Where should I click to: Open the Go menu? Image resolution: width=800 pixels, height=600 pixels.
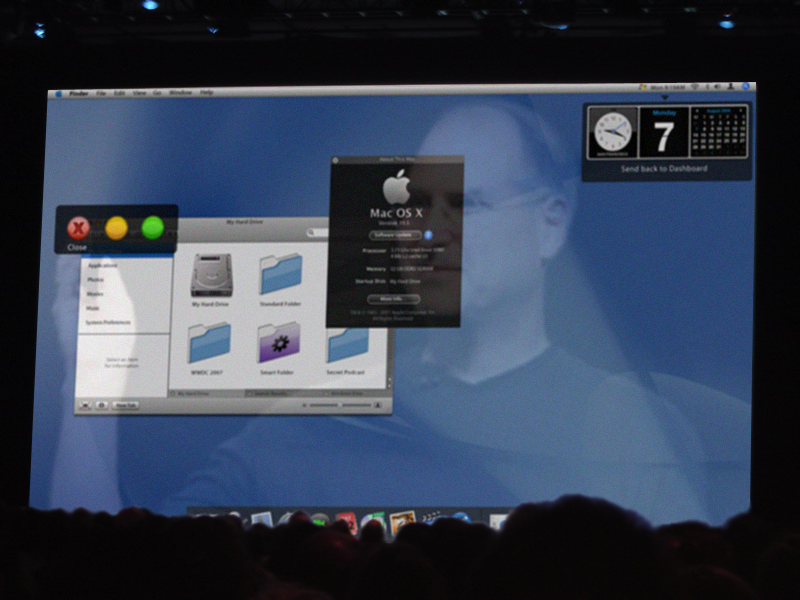click(157, 93)
